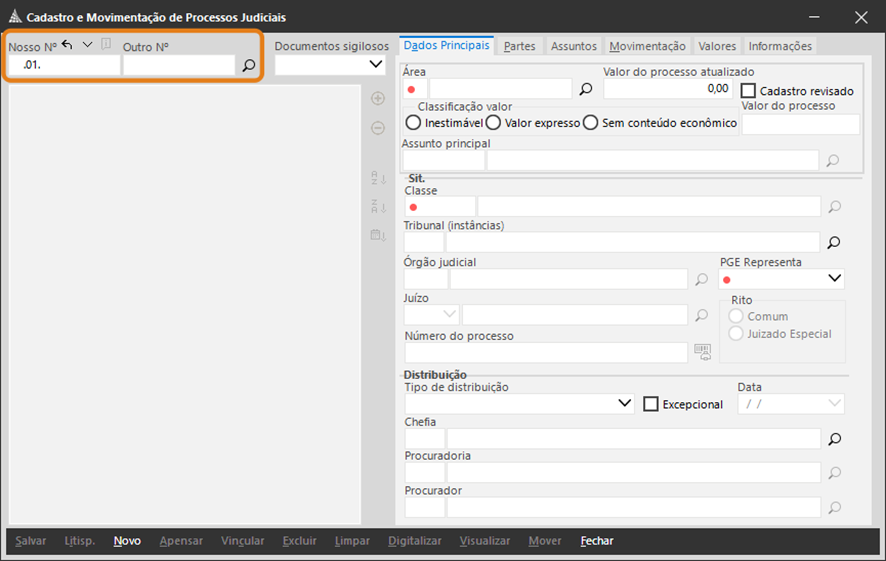Screen dimensions: 886x561
Task: Enable the Excepcional checkbox
Action: point(651,404)
